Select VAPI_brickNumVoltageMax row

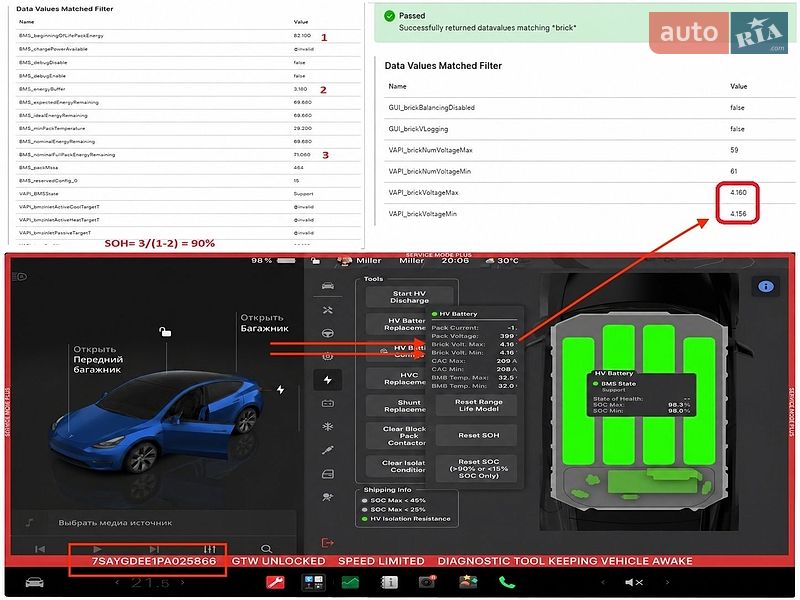click(x=589, y=150)
